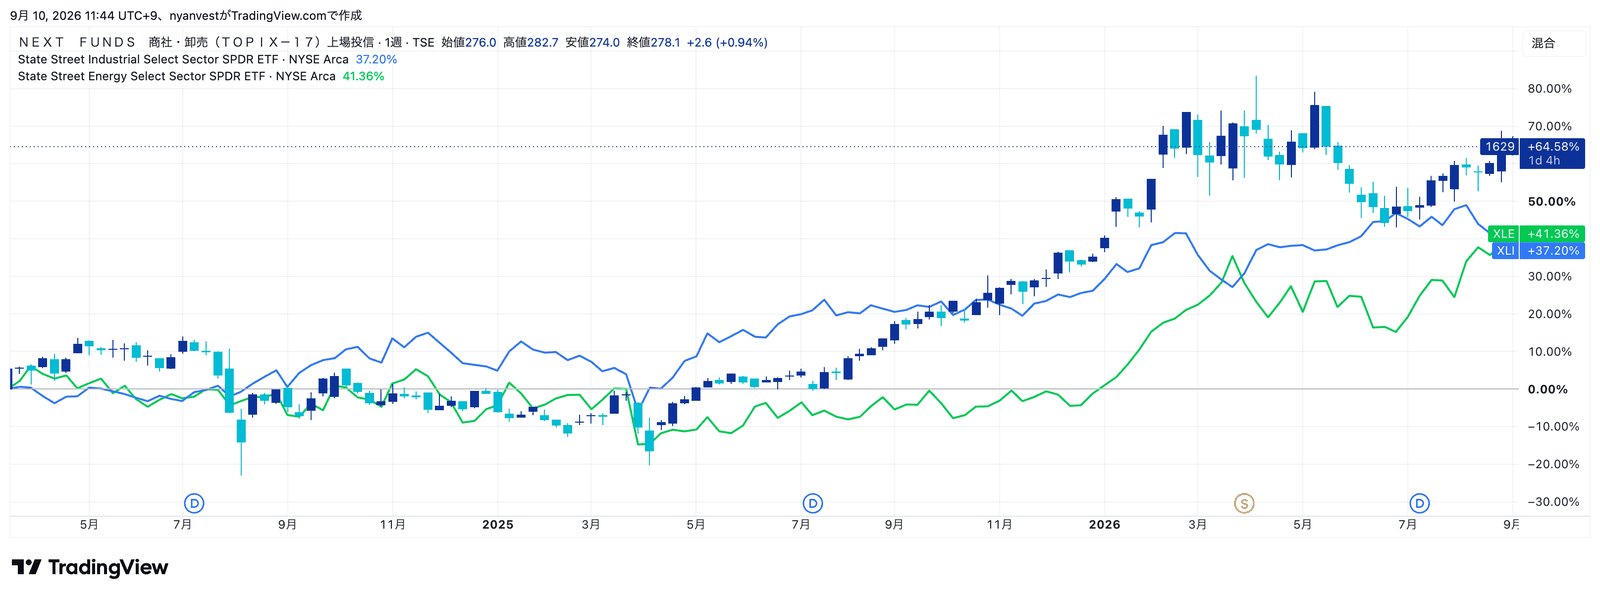Click the creation timestamp text at top
Screen dimensions: 1600x597
186,16
